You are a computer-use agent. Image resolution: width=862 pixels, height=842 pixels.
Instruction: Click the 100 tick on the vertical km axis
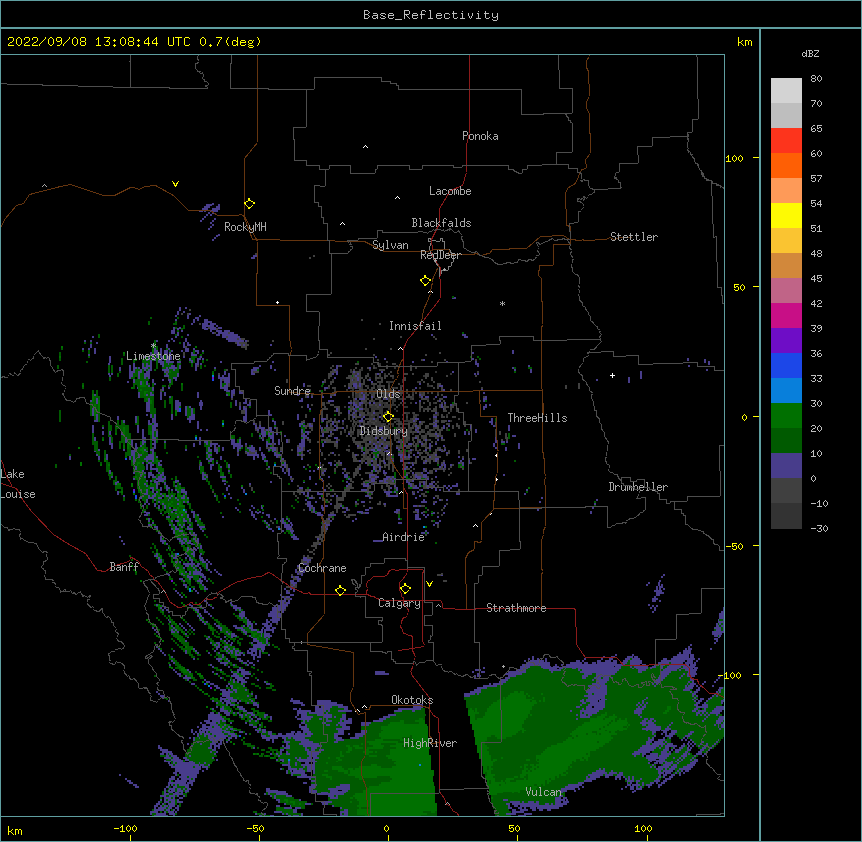pyautogui.click(x=734, y=158)
